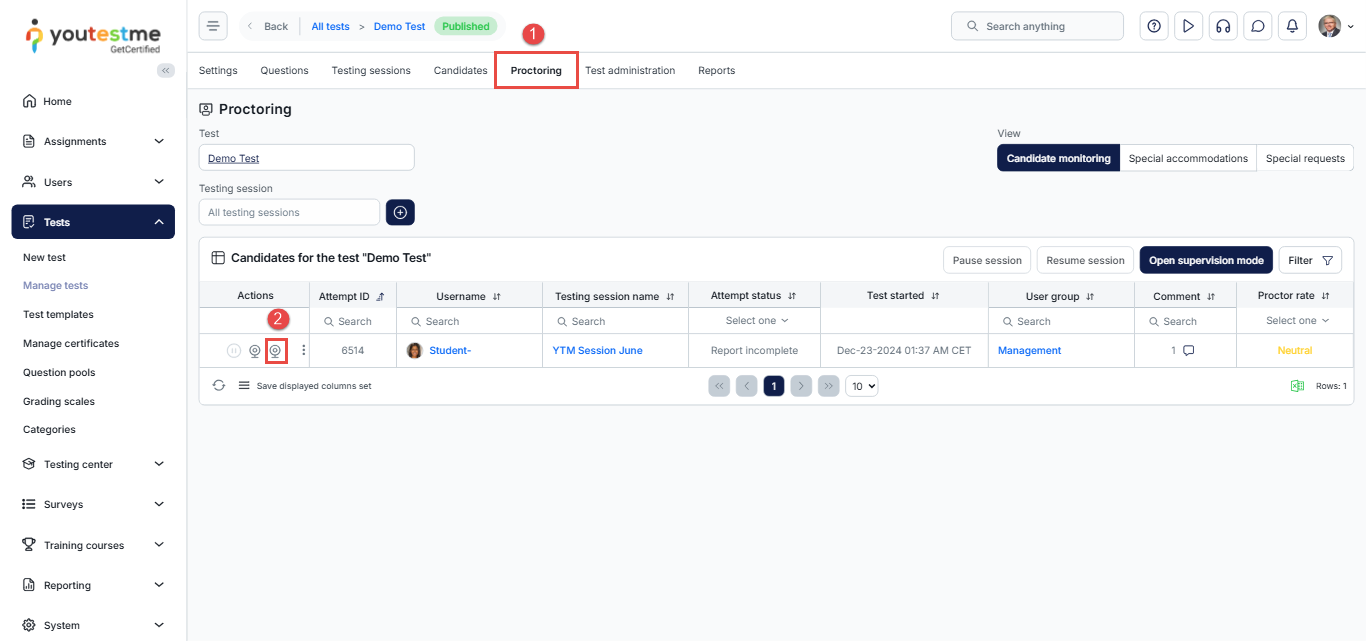The height and width of the screenshot is (641, 1366).
Task: Click the pause icon in Actions column
Action: tap(234, 351)
